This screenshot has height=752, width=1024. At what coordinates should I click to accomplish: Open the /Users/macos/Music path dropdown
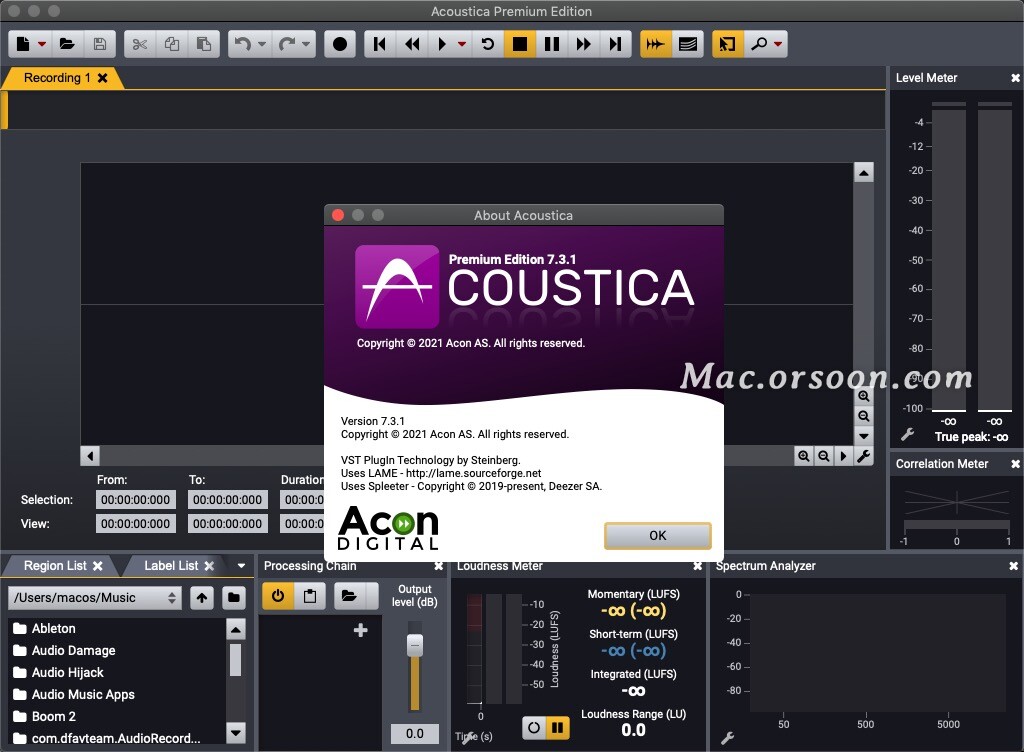click(x=95, y=597)
